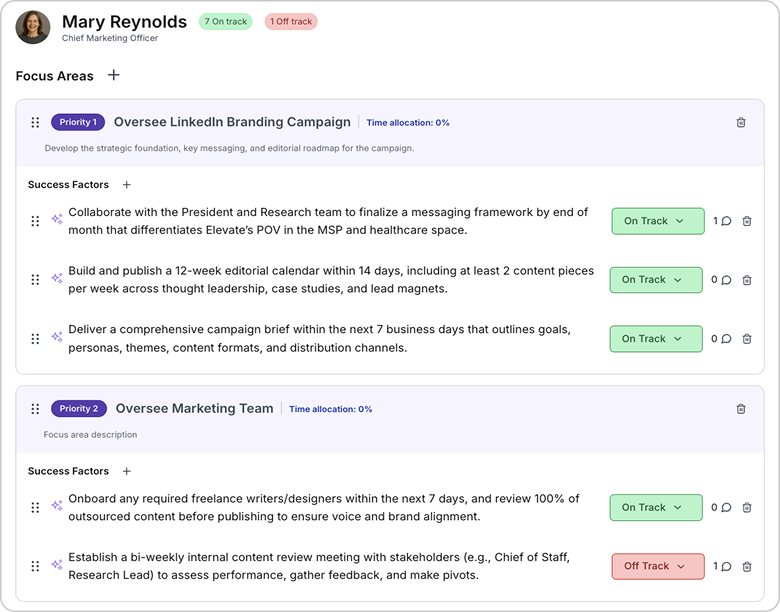The height and width of the screenshot is (612, 780).
Task: Open status dropdown for messaging framework factor
Action: coord(657,221)
